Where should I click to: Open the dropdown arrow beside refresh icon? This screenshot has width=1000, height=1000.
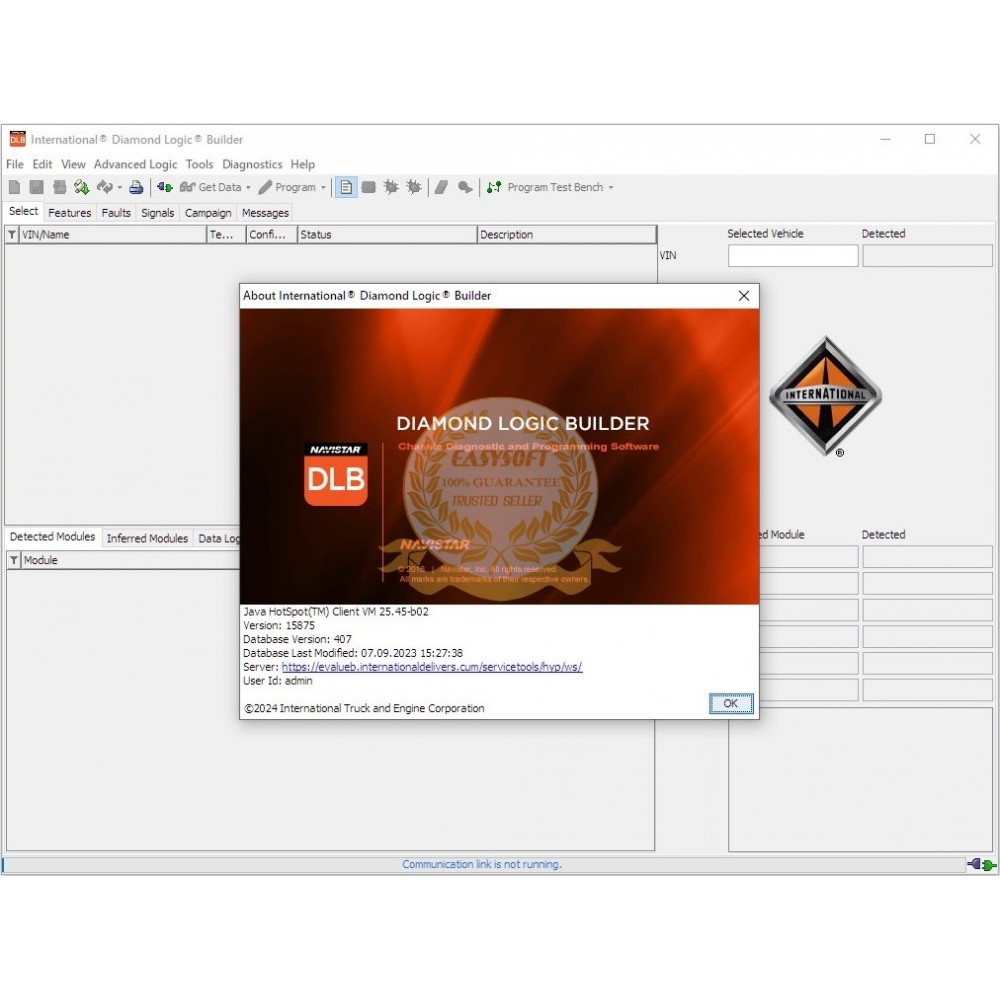click(119, 188)
